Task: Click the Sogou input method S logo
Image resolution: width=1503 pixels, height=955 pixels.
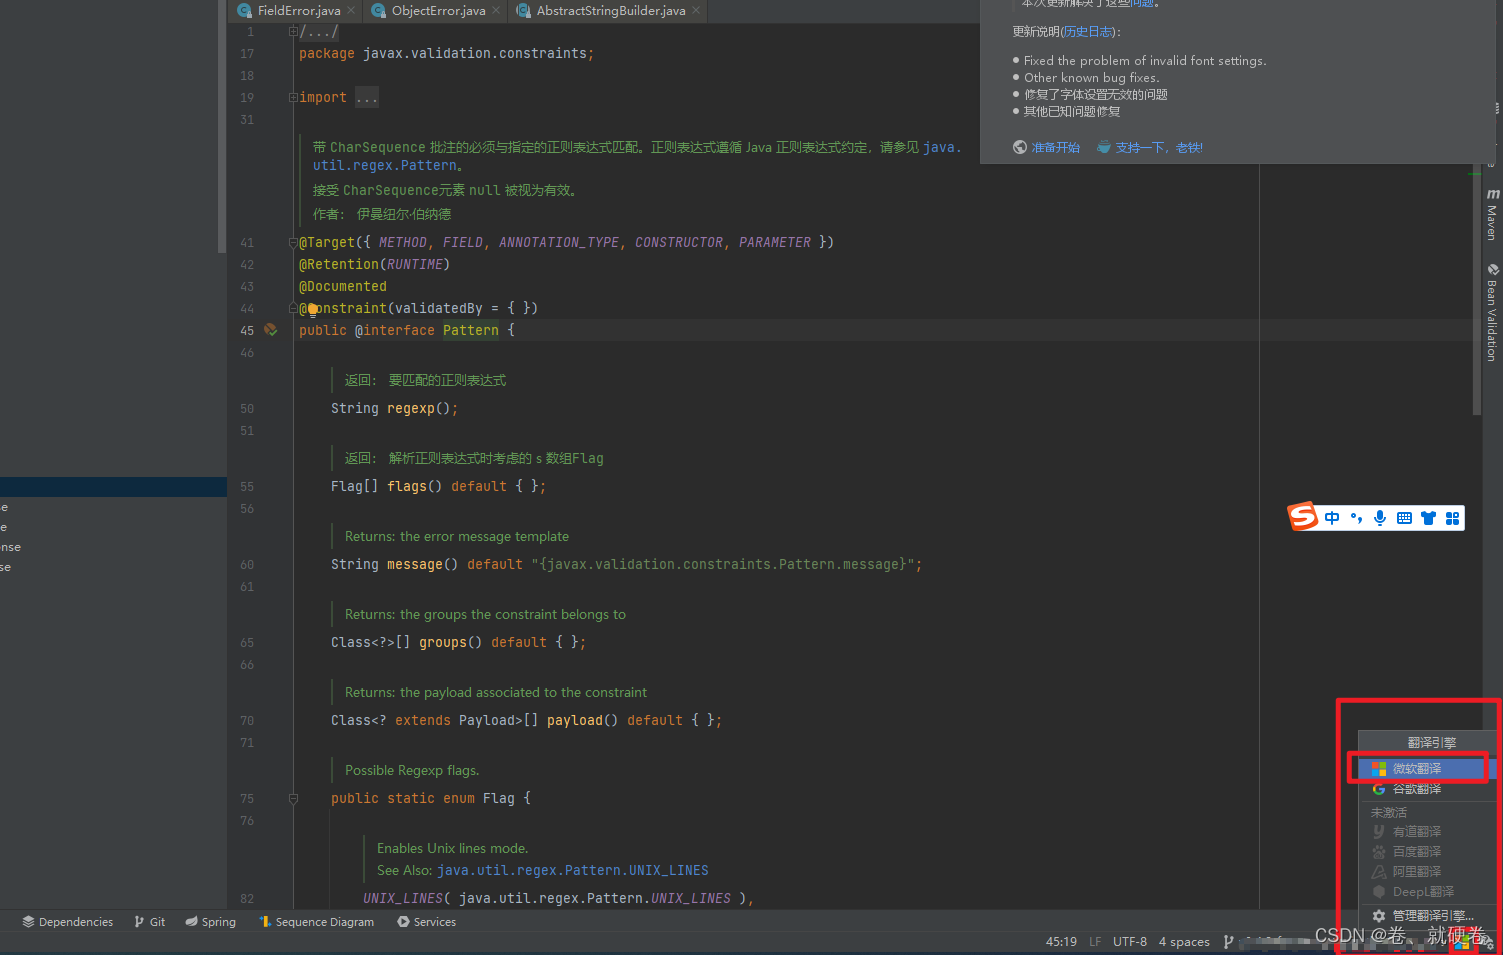Action: click(1303, 516)
